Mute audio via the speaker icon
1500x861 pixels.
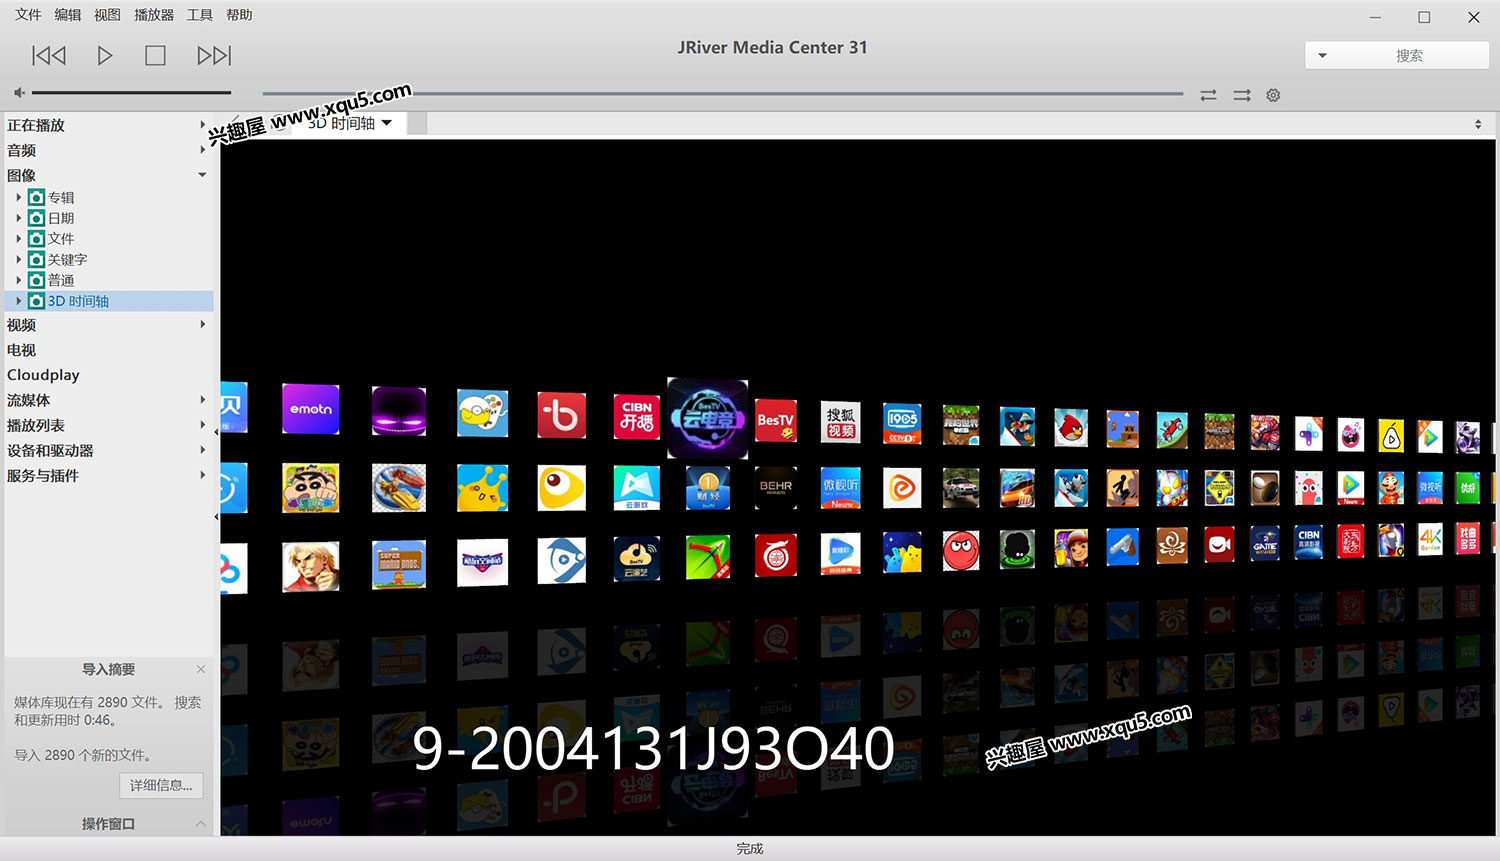tap(19, 93)
